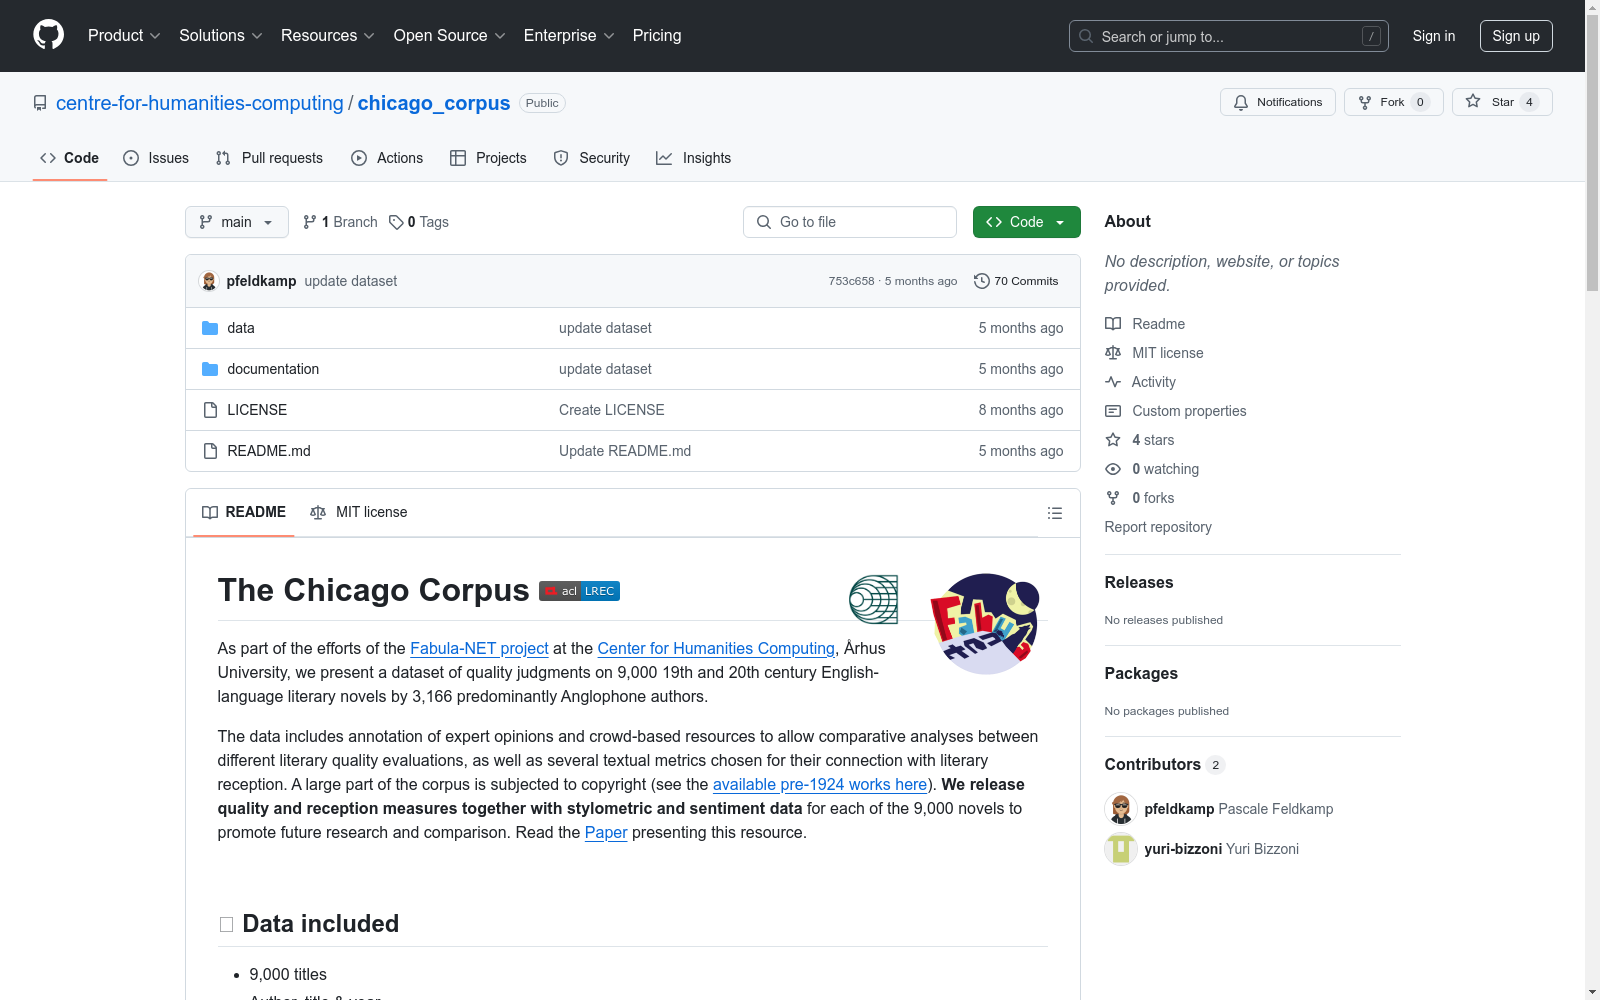This screenshot has height=1000, width=1600.
Task: Open pfeldkamp's avatar in Contributors
Action: pyautogui.click(x=1121, y=809)
